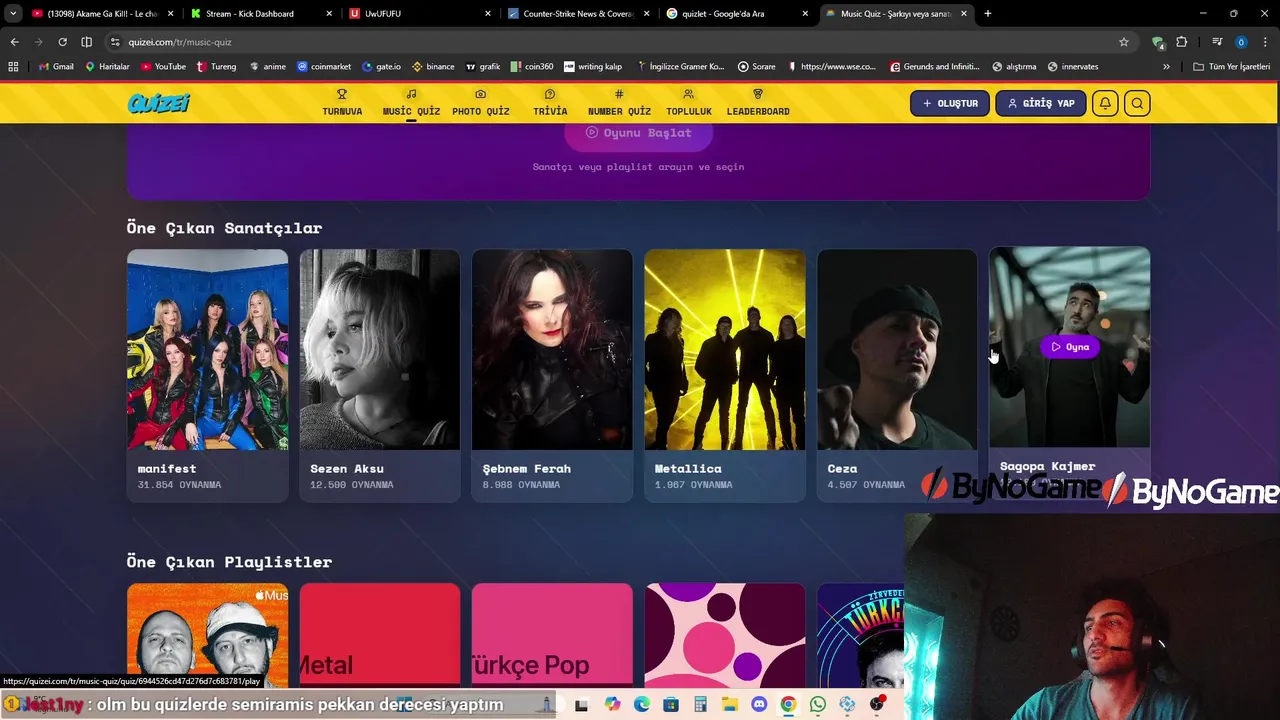
Task: Launch Microsoft Edge from the taskbar
Action: [x=641, y=705]
